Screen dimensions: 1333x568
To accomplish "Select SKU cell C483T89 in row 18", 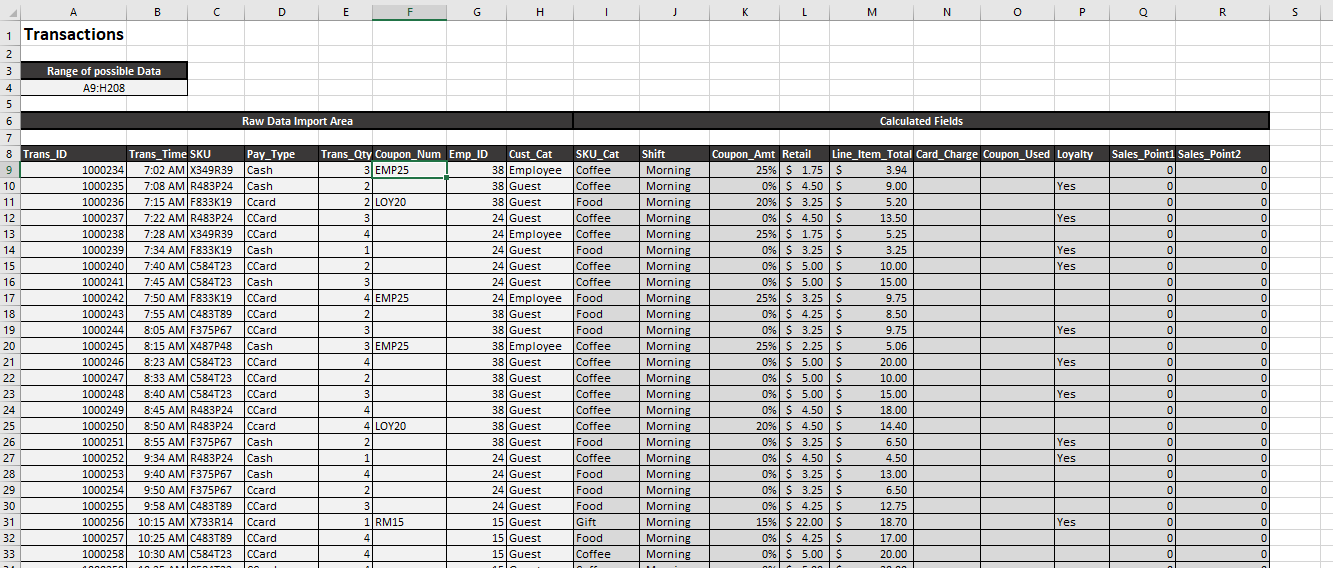I will pos(216,314).
